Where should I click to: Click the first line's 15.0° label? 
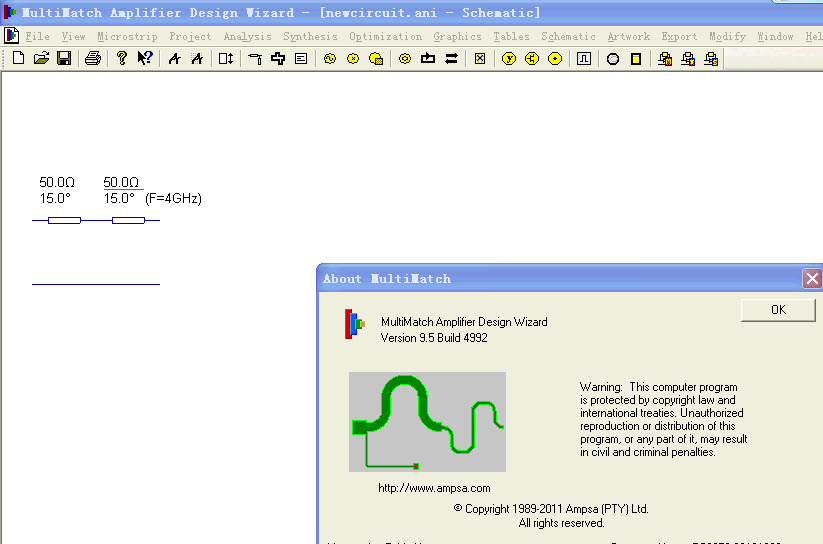click(55, 198)
